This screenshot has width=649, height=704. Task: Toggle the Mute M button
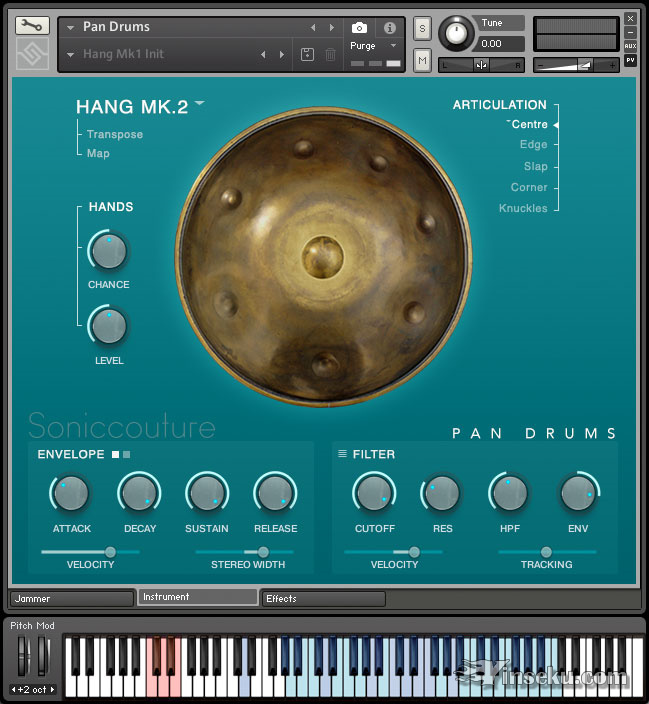pos(422,62)
